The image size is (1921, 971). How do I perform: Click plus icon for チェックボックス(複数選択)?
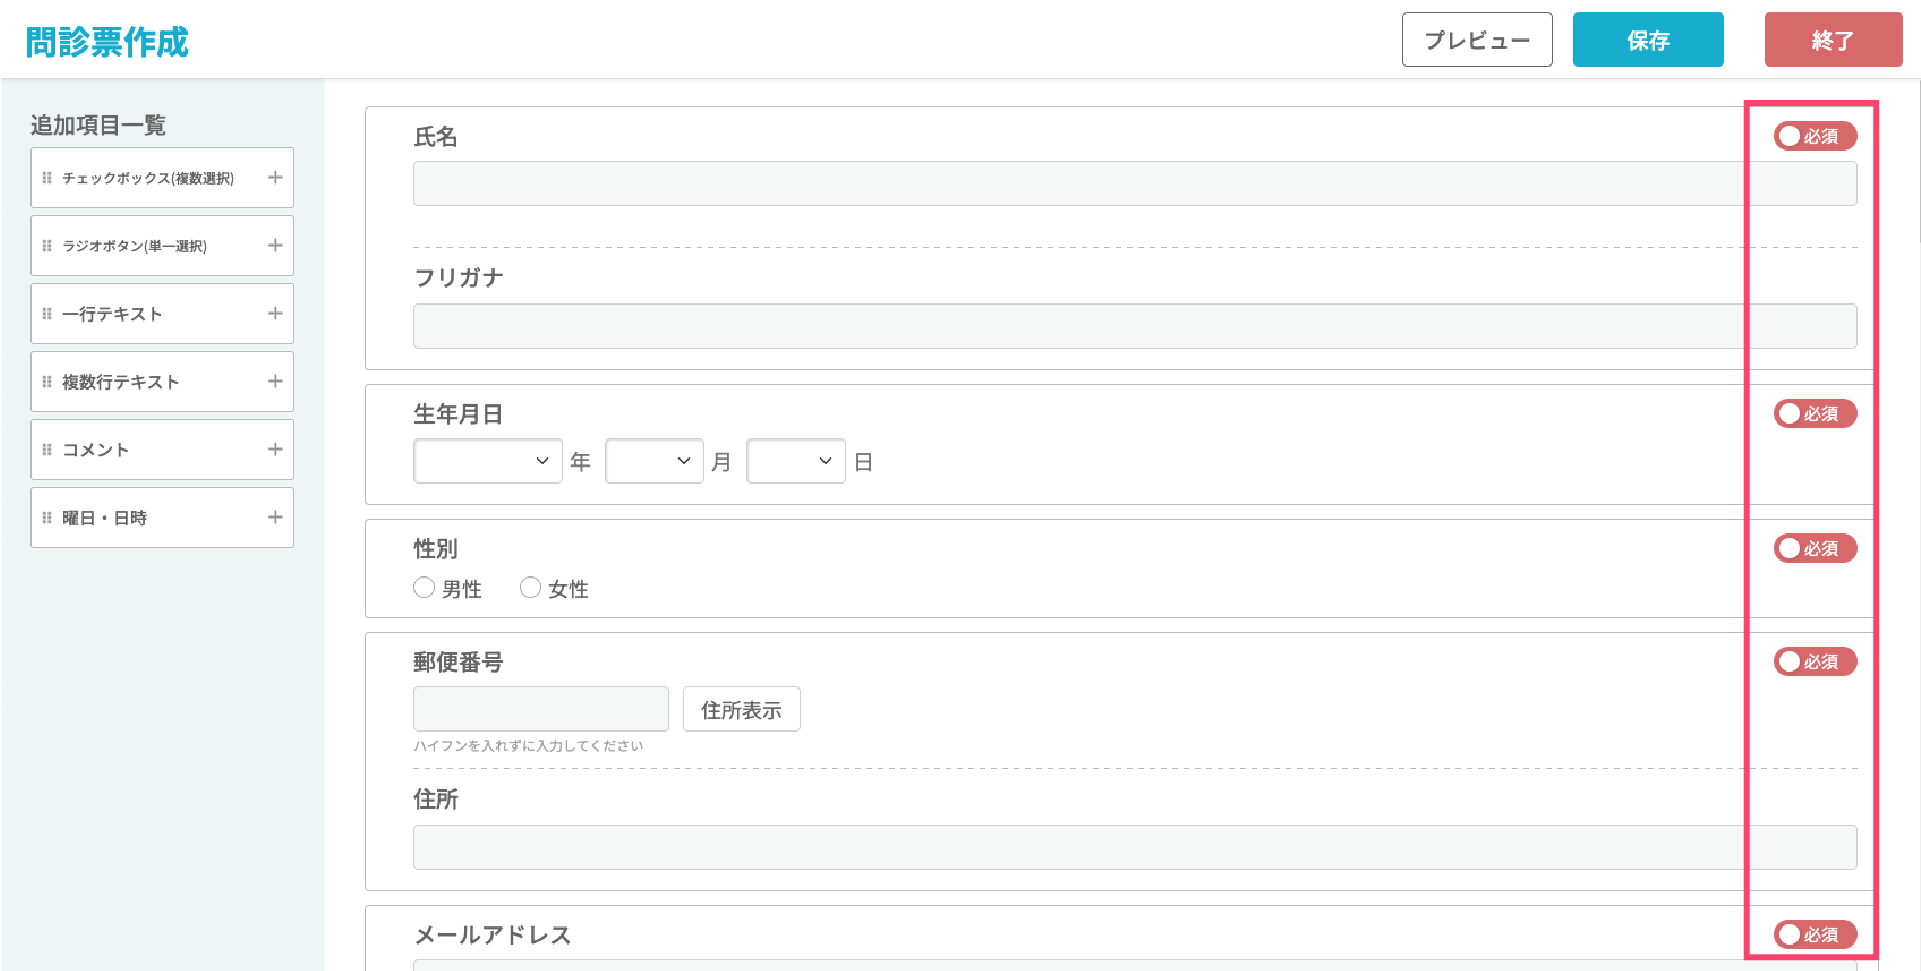(x=275, y=178)
